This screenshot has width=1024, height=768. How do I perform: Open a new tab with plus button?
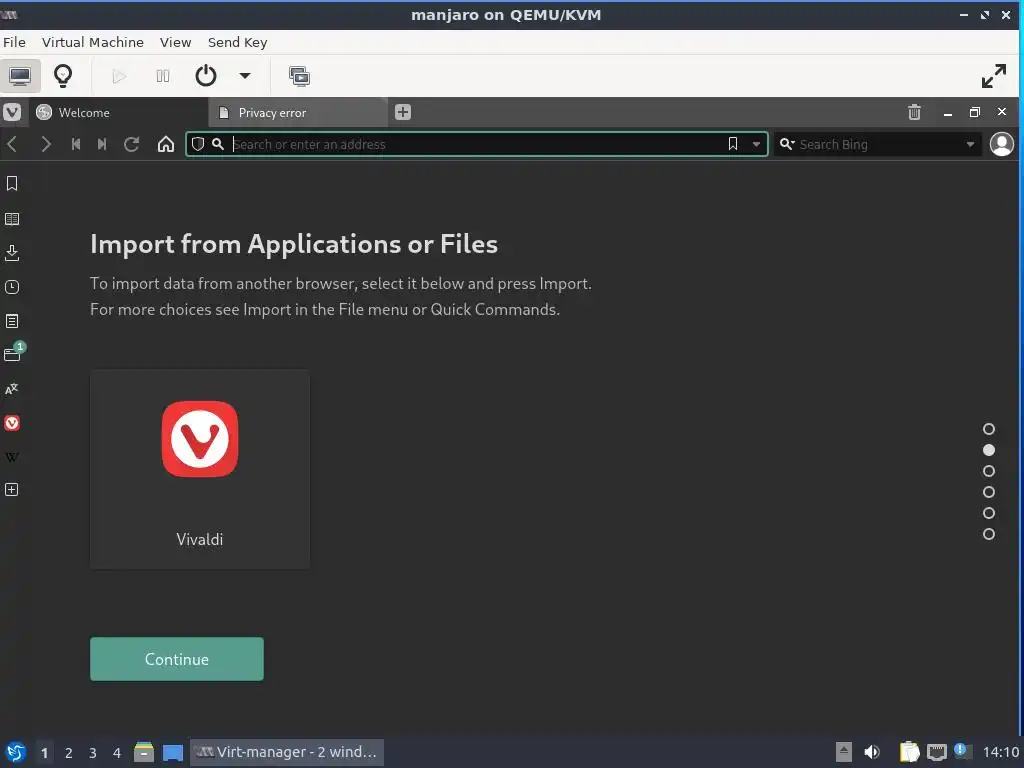click(403, 112)
